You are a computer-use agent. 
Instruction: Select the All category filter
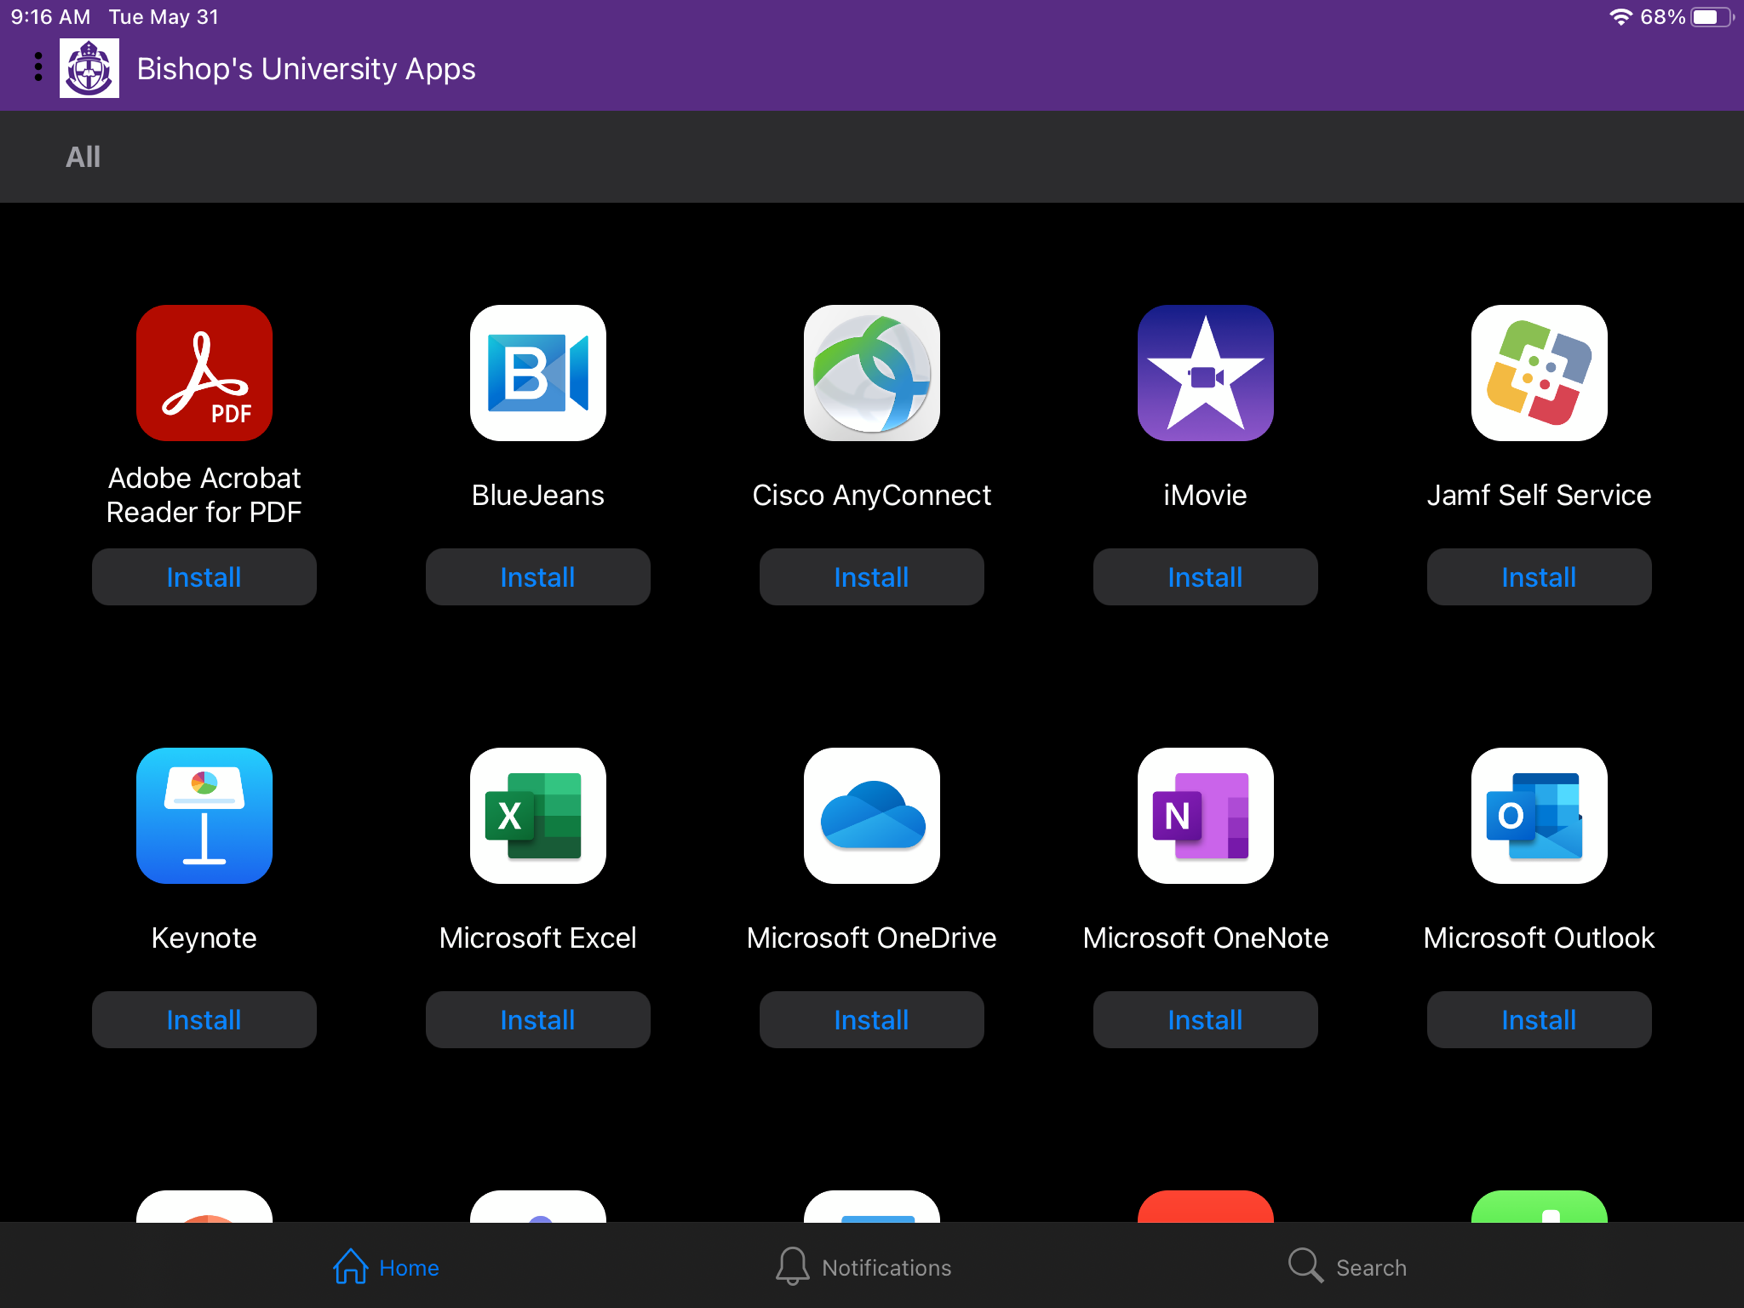(x=83, y=157)
